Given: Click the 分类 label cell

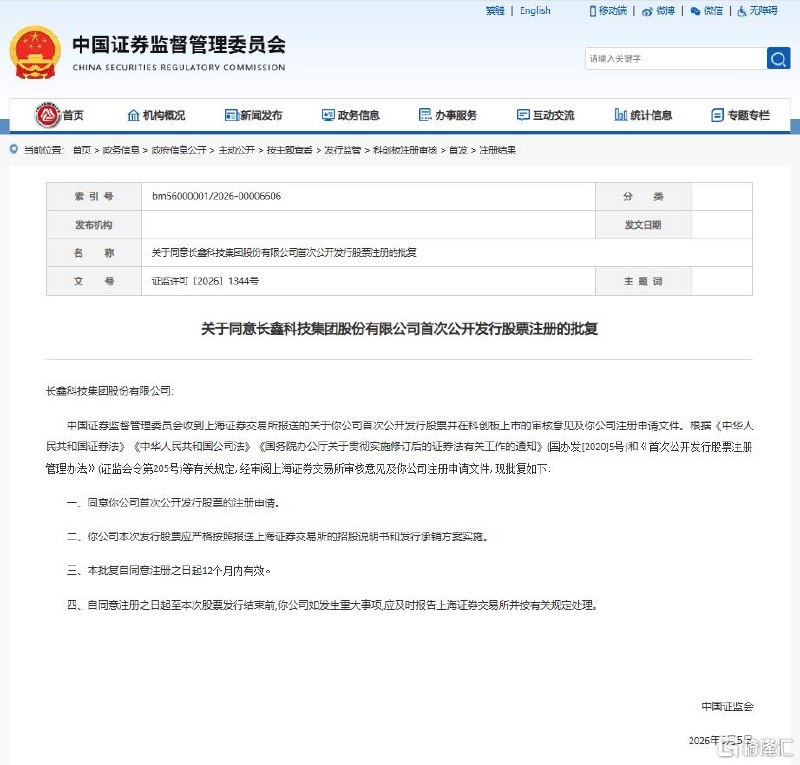Looking at the screenshot, I should point(643,196).
